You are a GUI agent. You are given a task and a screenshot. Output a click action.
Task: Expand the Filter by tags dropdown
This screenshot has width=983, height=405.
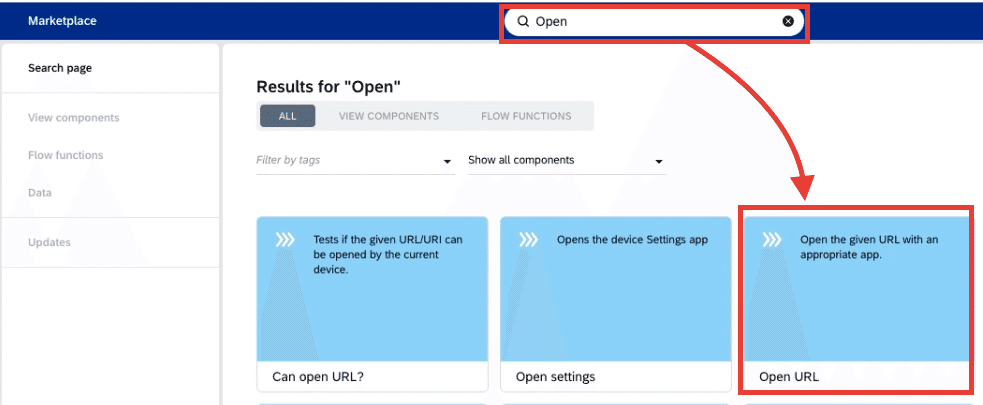pyautogui.click(x=355, y=160)
